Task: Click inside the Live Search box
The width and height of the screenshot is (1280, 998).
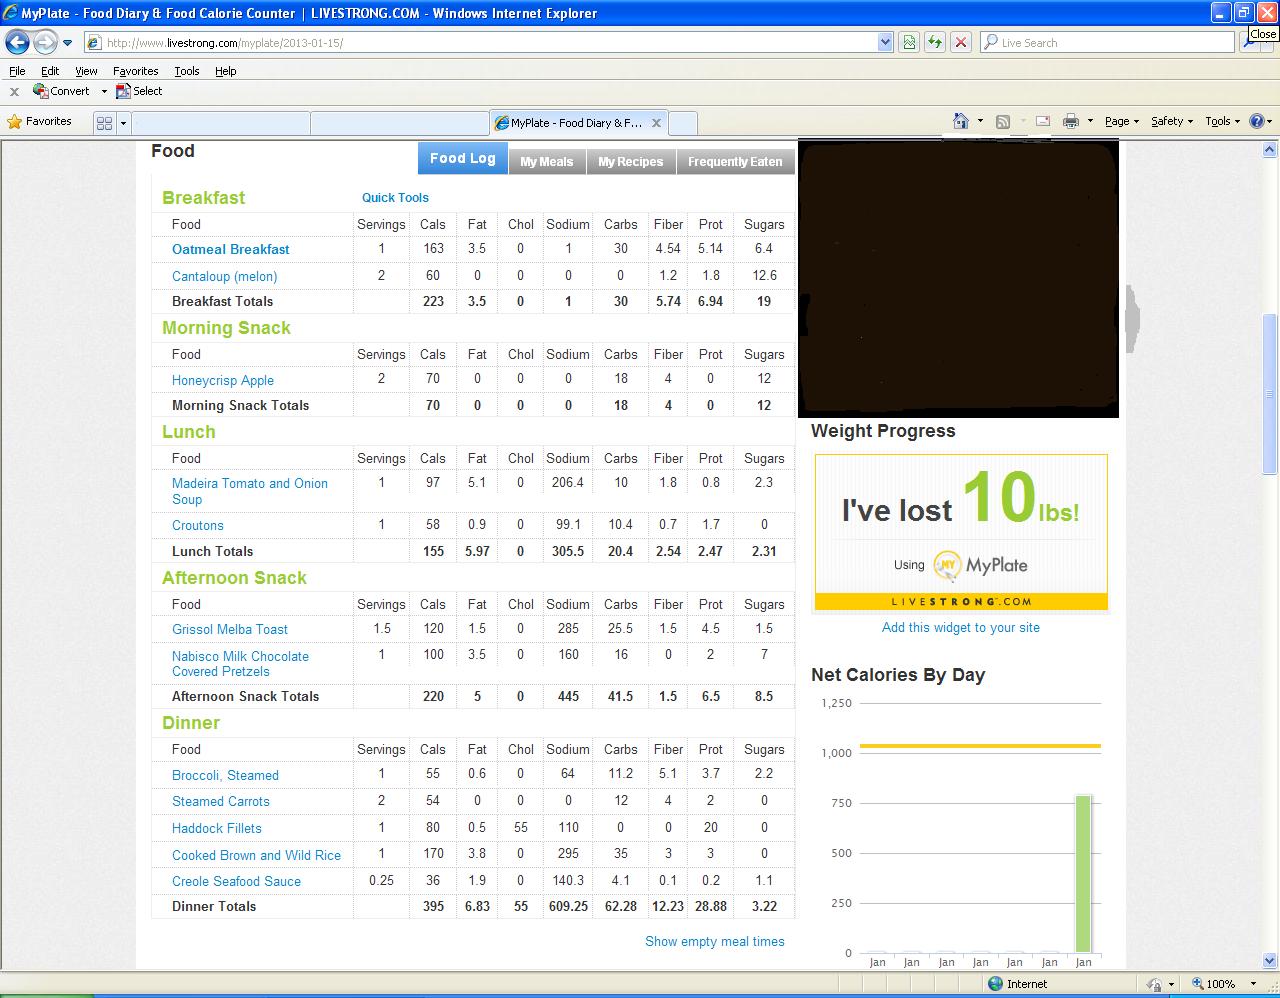Action: [1107, 42]
